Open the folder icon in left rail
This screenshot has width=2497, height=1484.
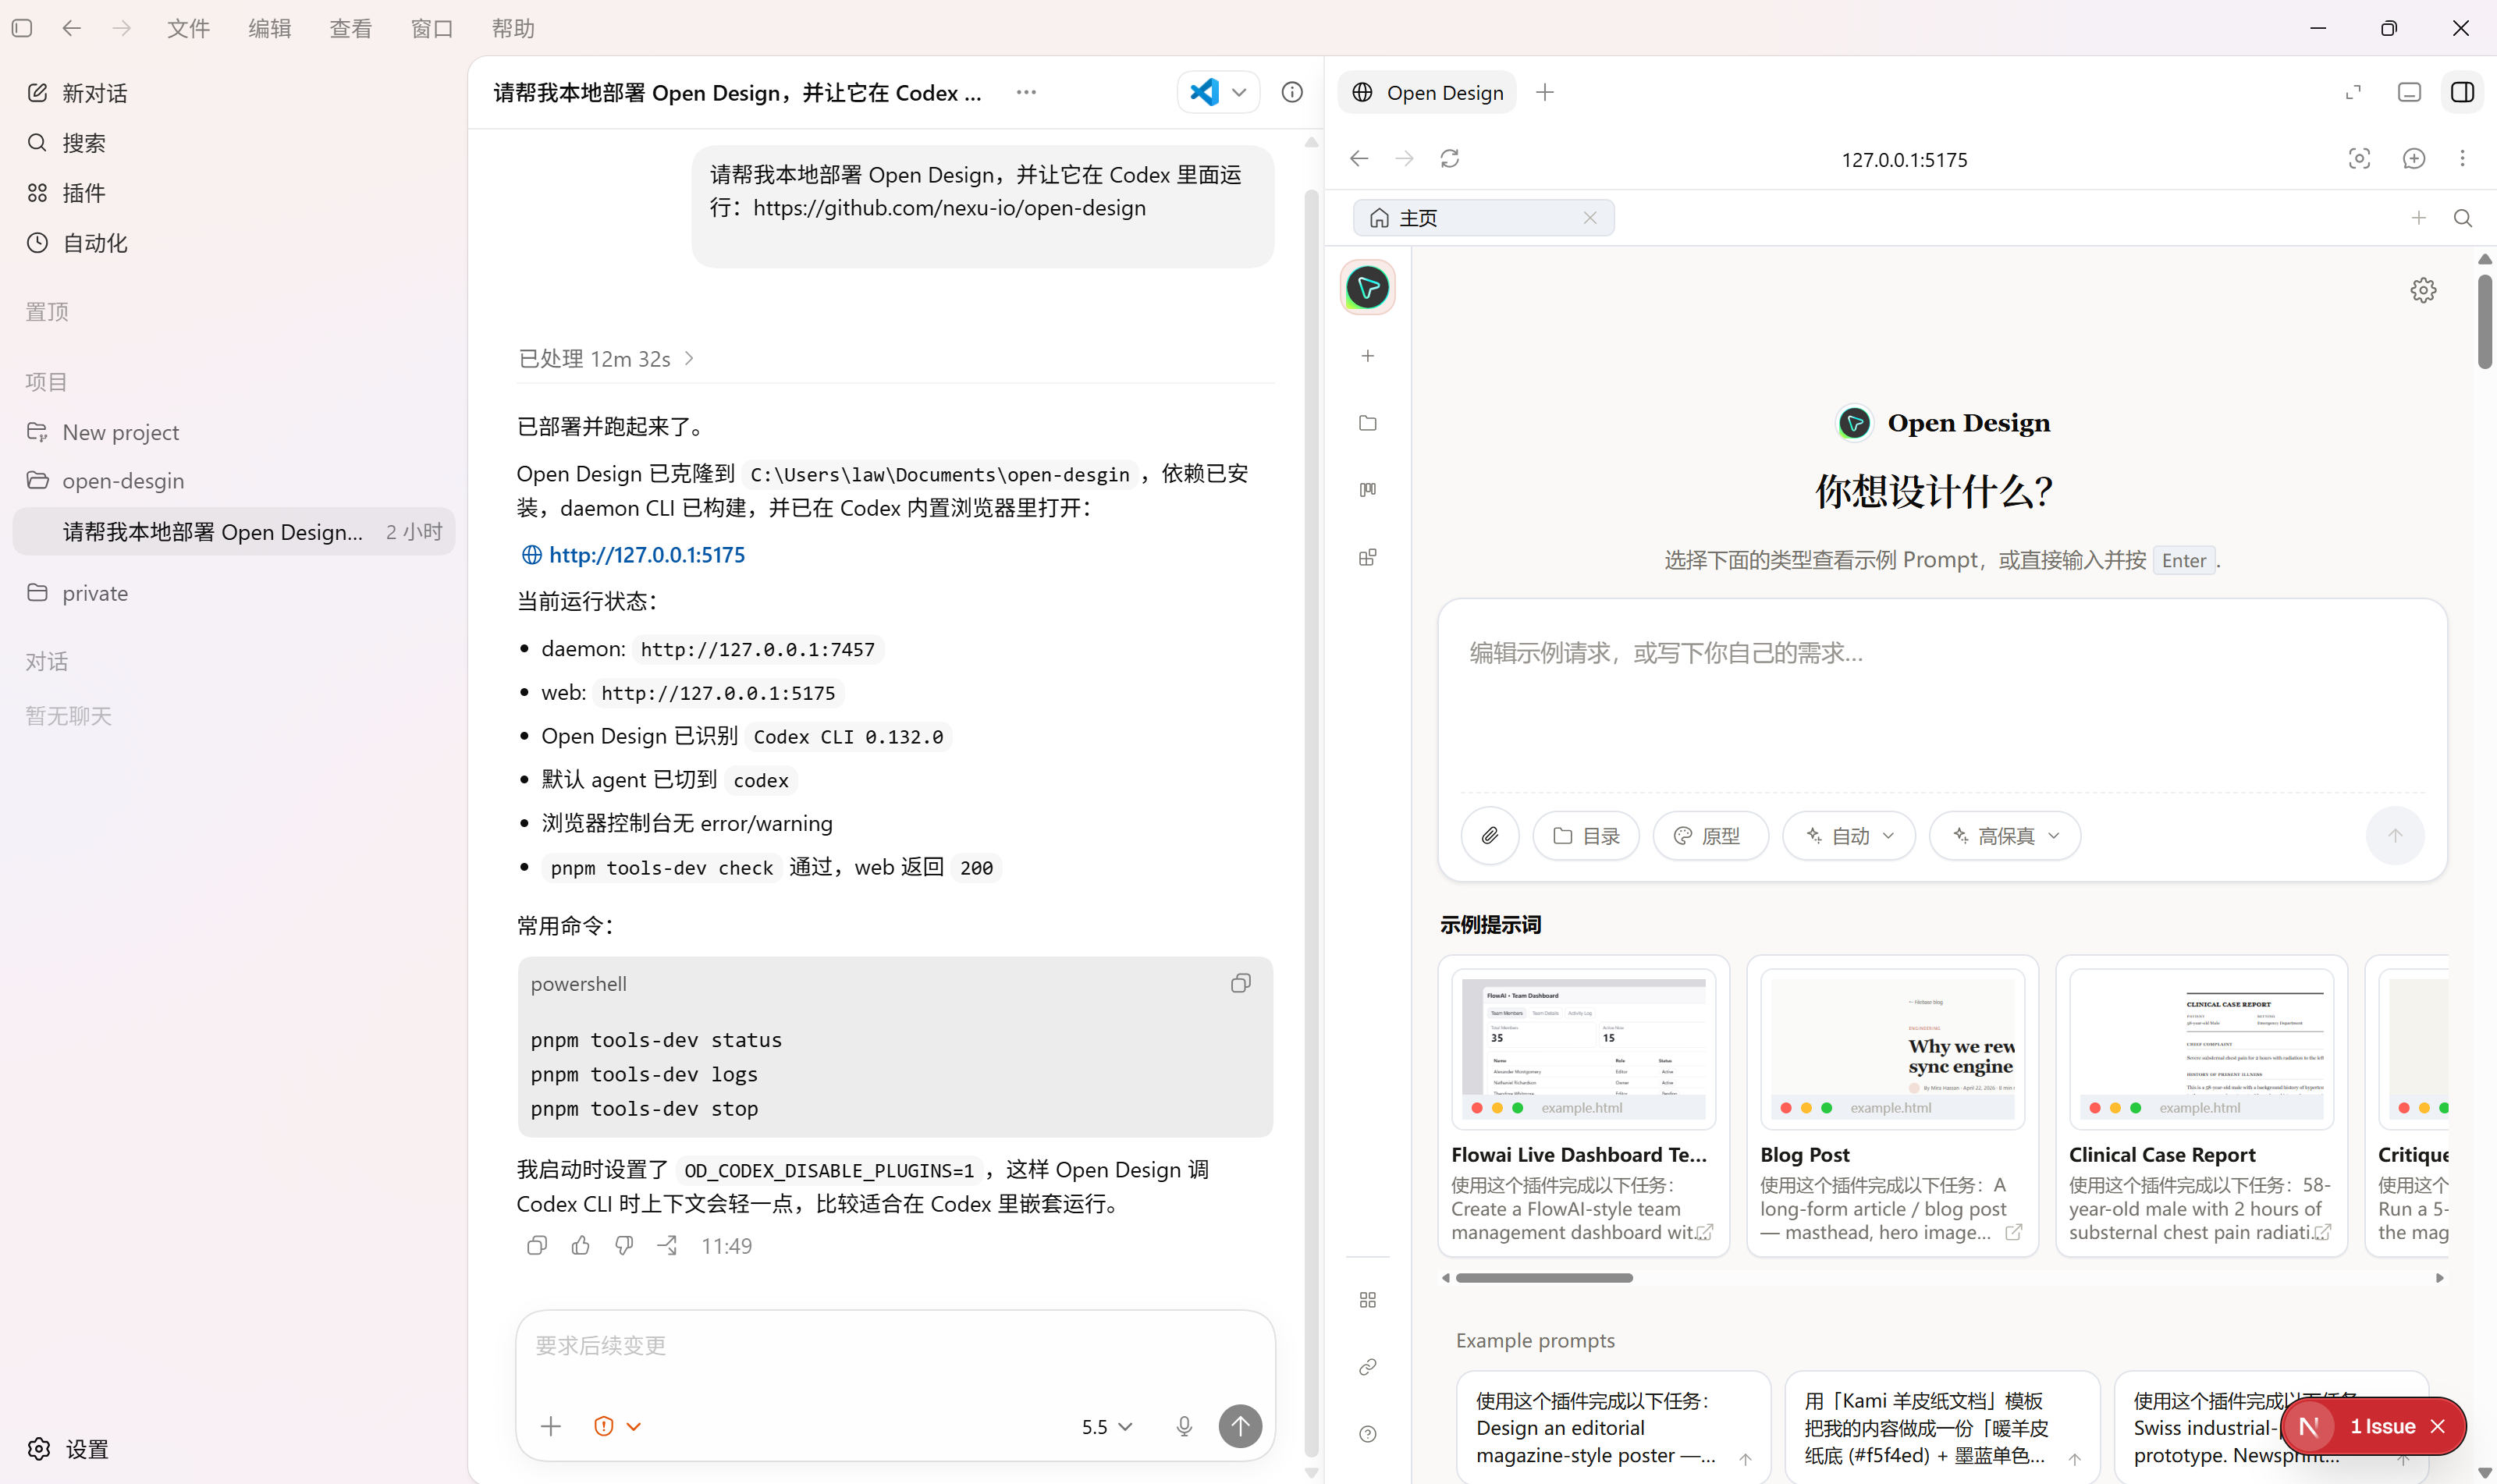[x=1368, y=423]
